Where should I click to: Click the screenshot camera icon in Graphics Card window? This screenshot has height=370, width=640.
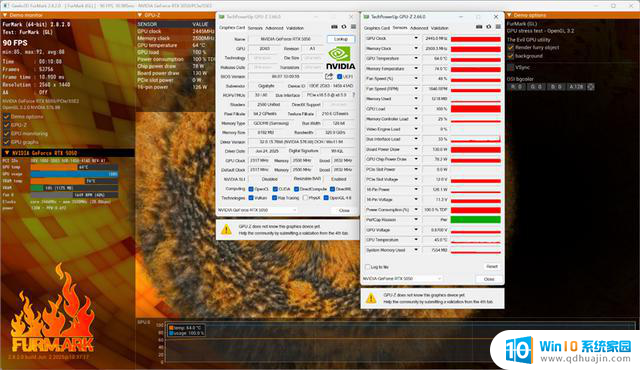click(x=334, y=27)
